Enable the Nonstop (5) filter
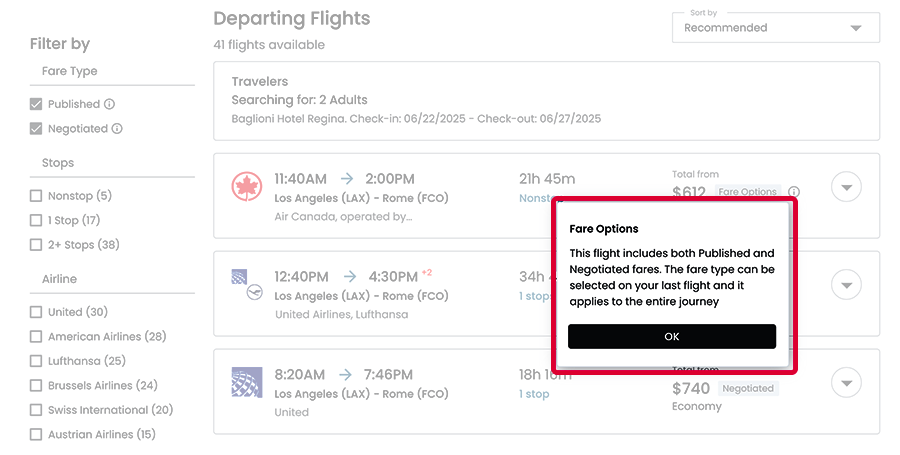The height and width of the screenshot is (455, 900). click(x=37, y=196)
